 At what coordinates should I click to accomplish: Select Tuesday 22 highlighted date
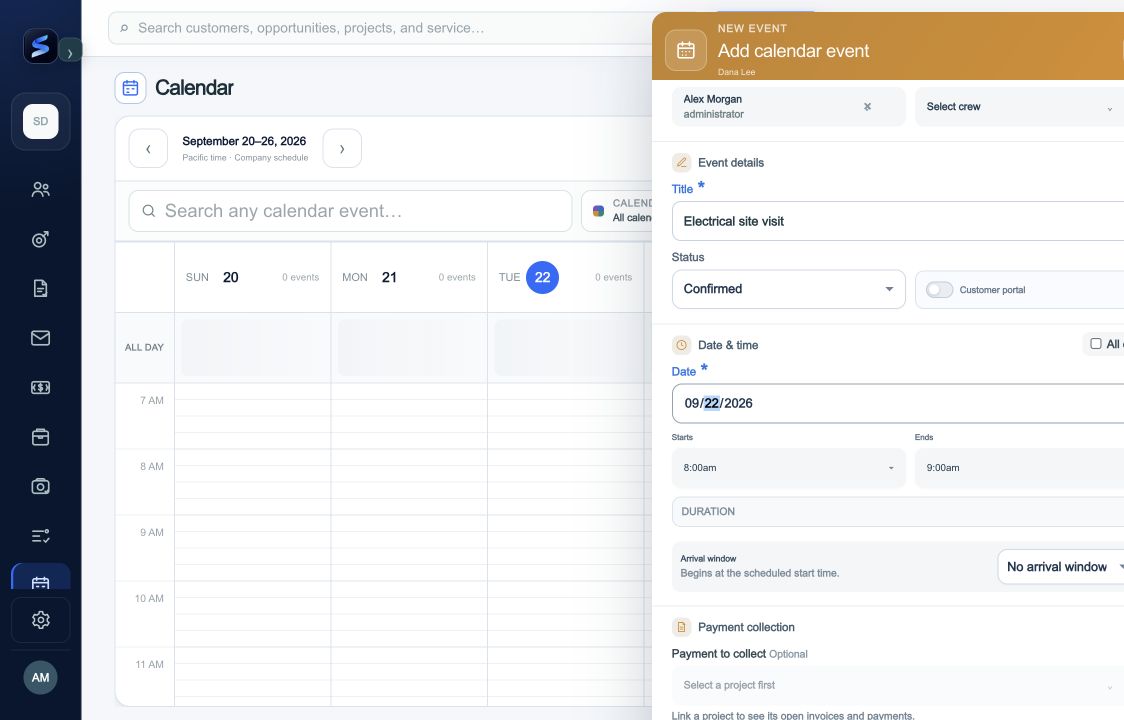click(x=542, y=278)
